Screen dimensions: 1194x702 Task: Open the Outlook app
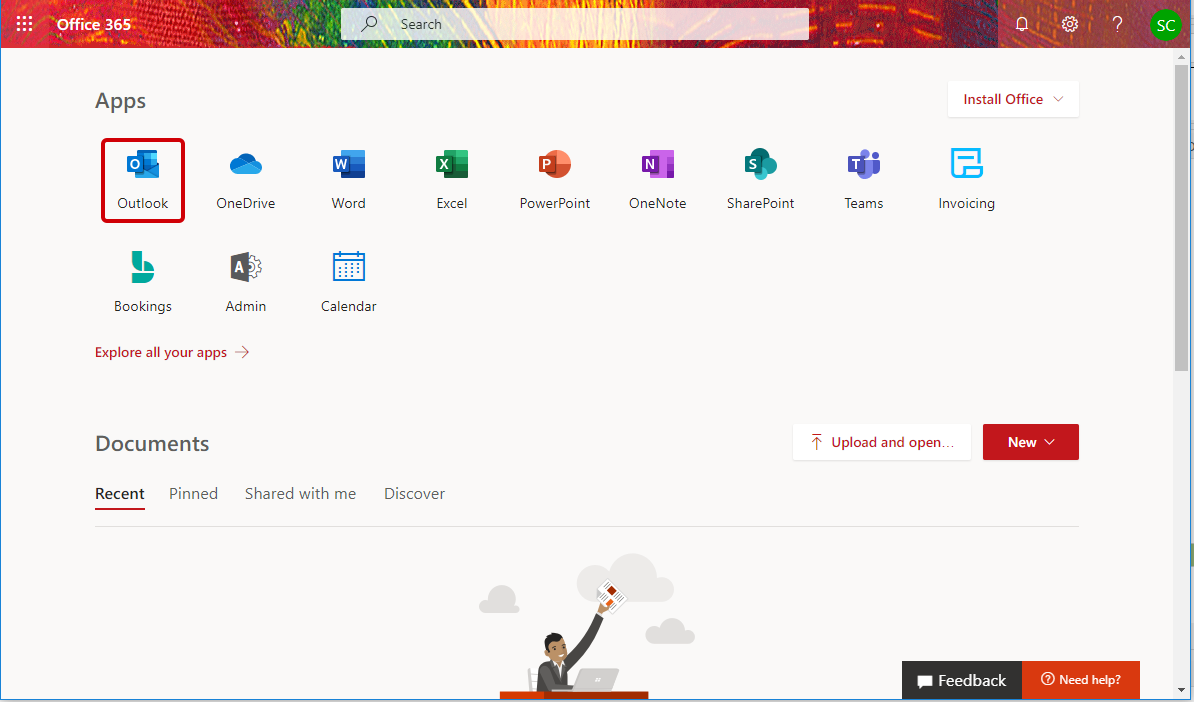pos(143,179)
